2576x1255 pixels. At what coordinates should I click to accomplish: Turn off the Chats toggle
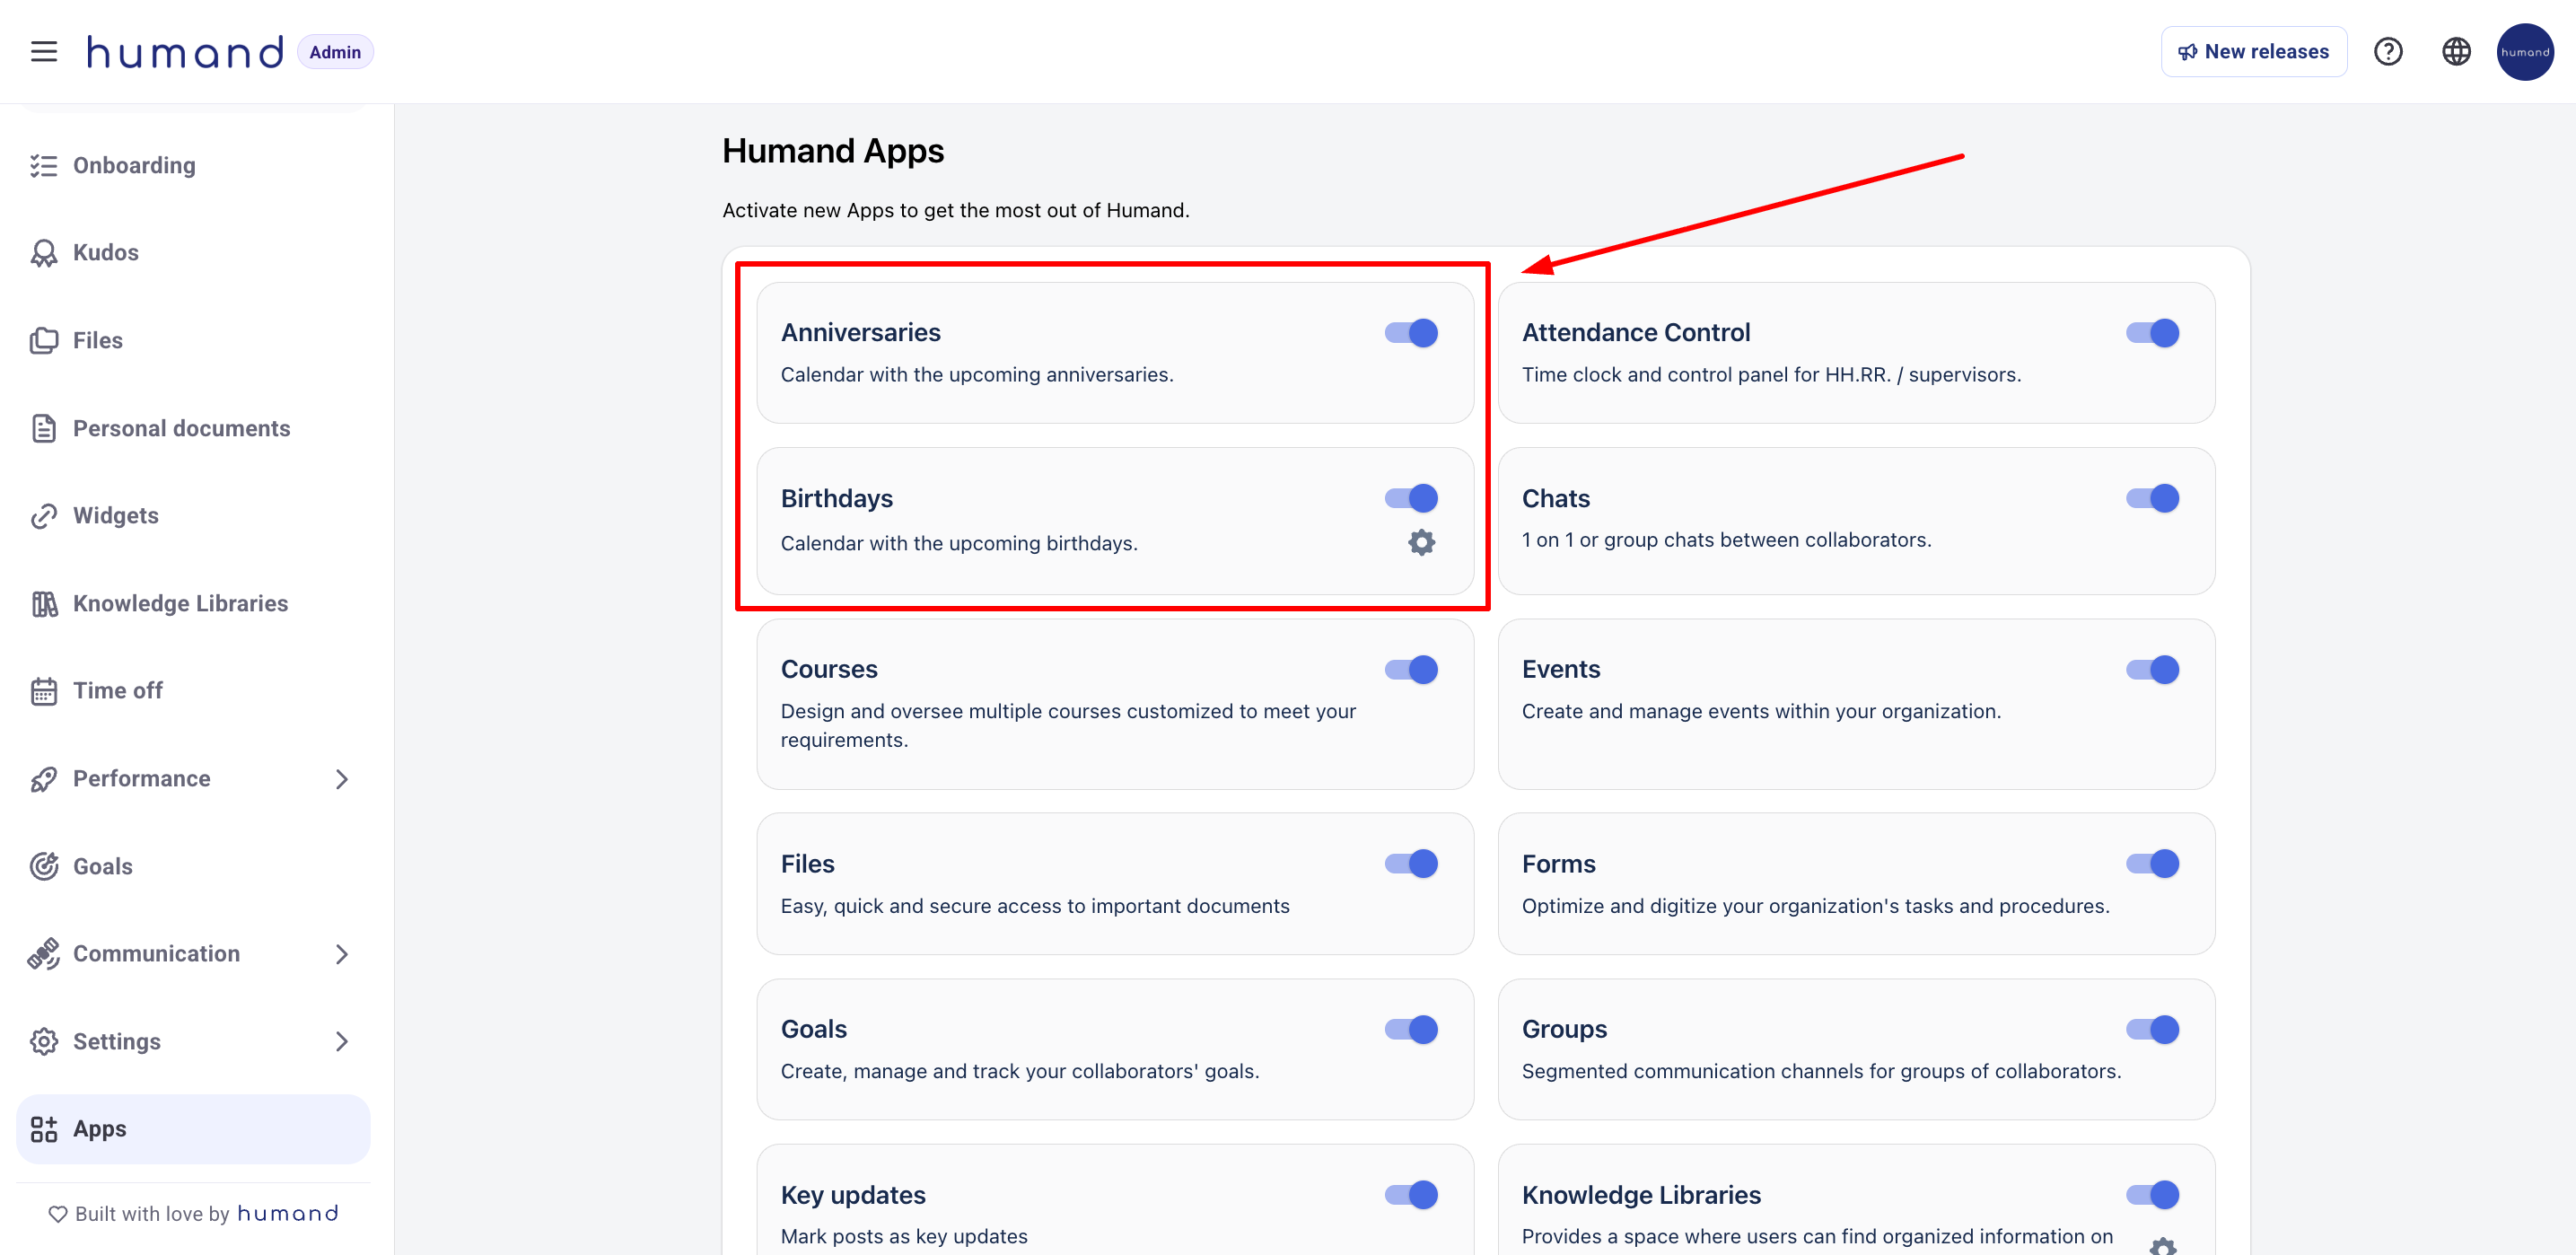coord(2152,498)
